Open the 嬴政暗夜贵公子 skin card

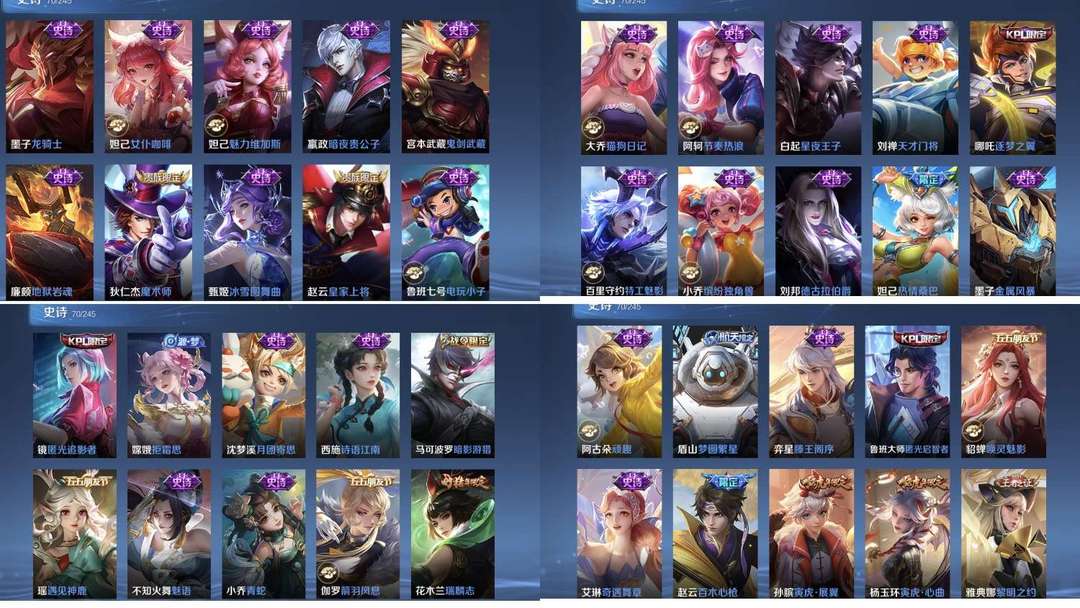click(x=346, y=86)
